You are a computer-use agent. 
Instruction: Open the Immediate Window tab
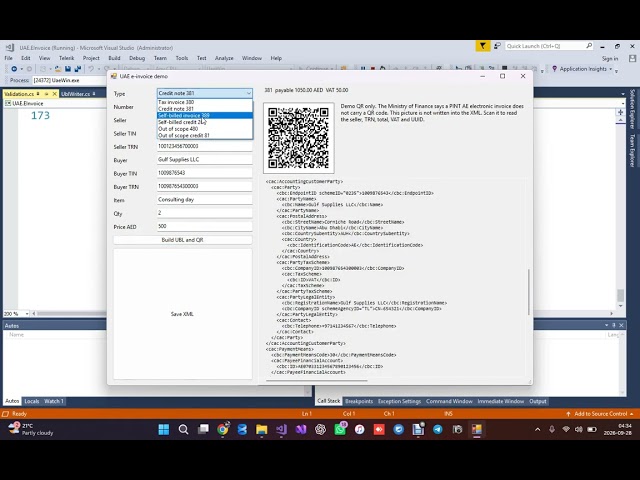(501, 401)
